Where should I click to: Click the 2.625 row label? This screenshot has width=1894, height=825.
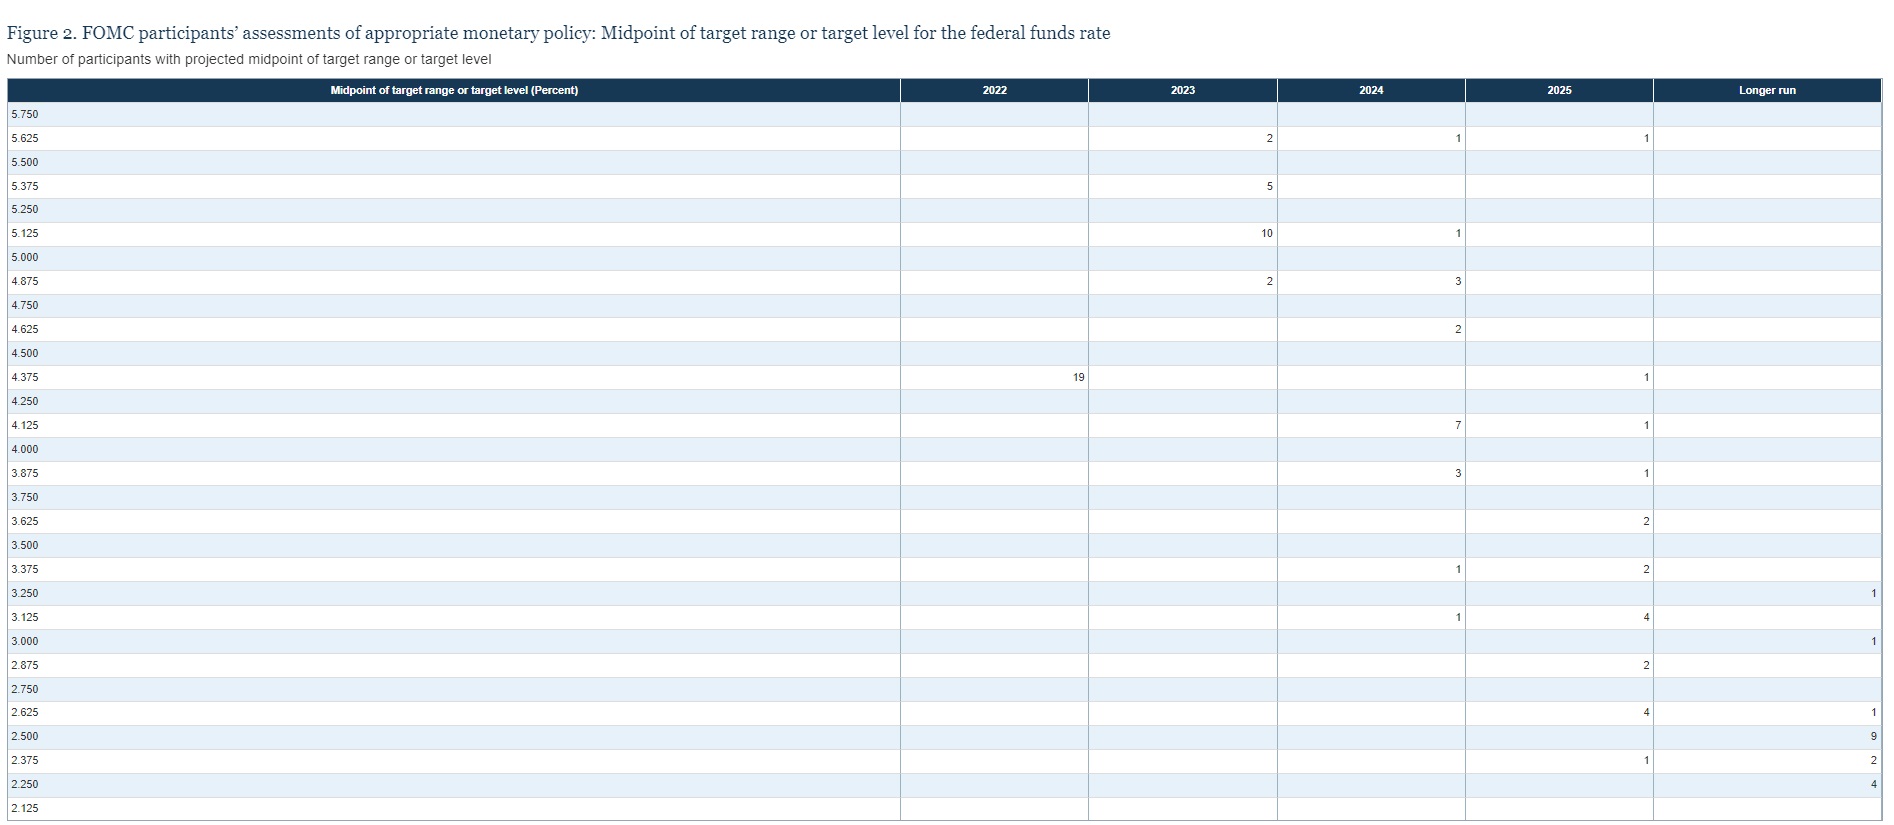(x=25, y=712)
